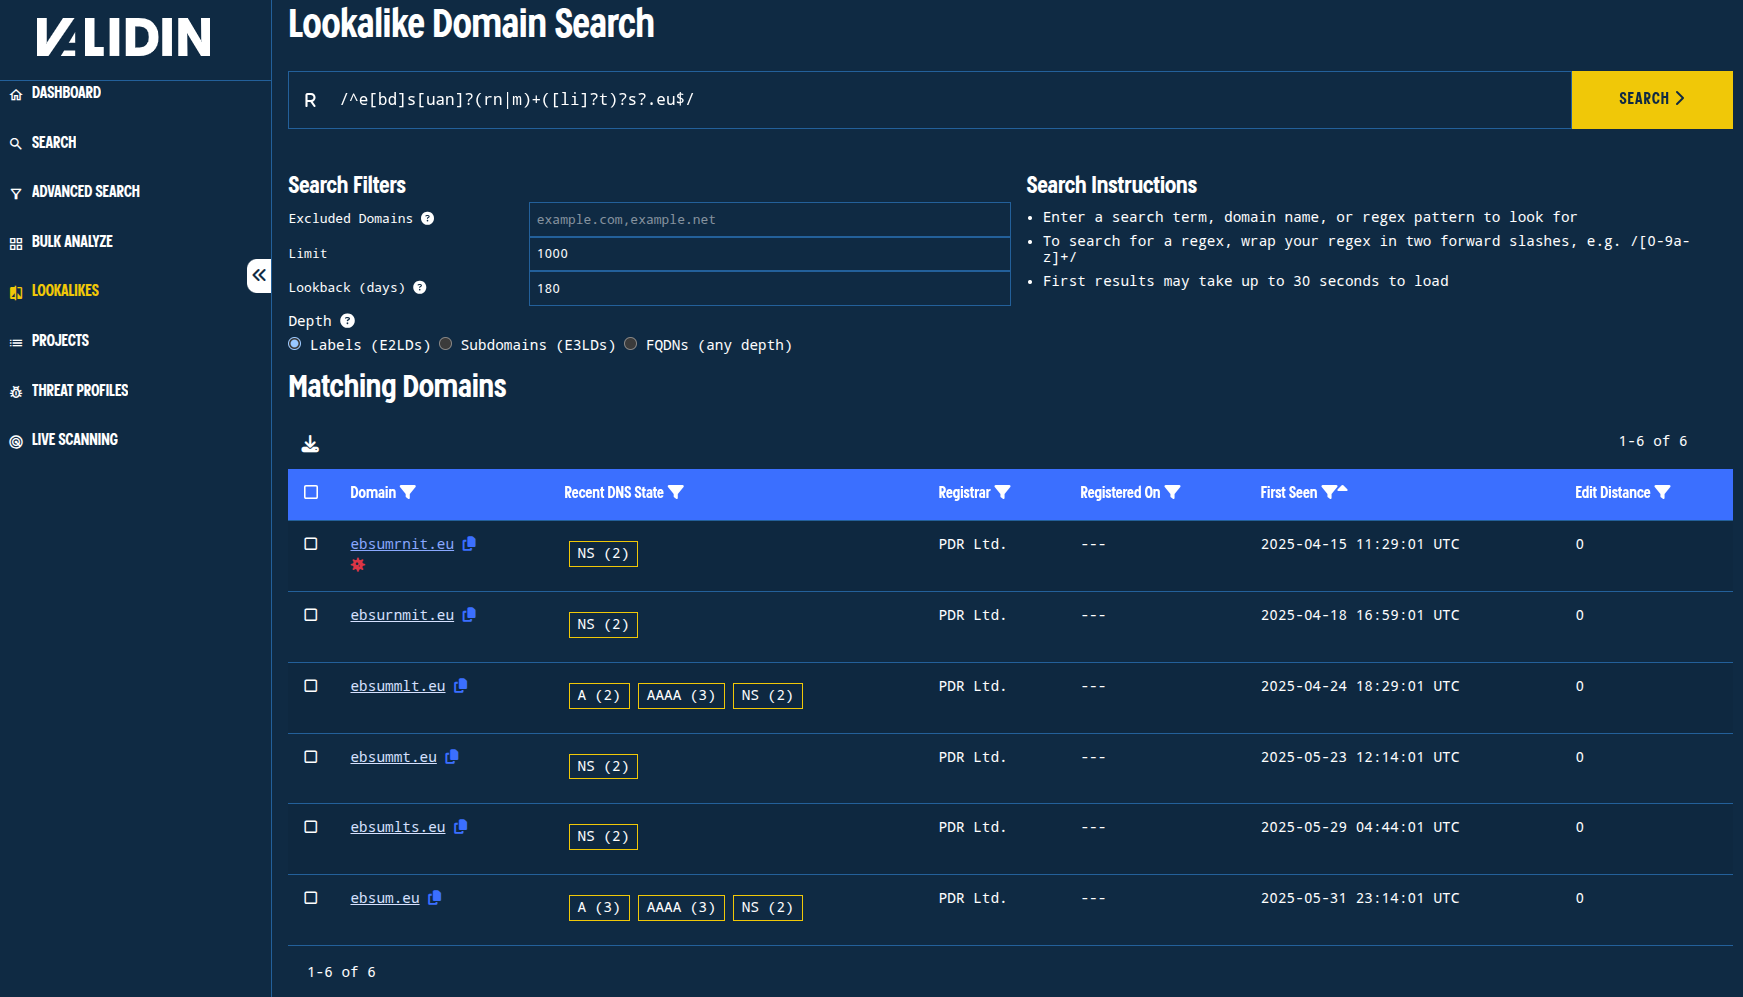The image size is (1743, 997).
Task: Go to Live Scanning menu item
Action: [x=75, y=440]
